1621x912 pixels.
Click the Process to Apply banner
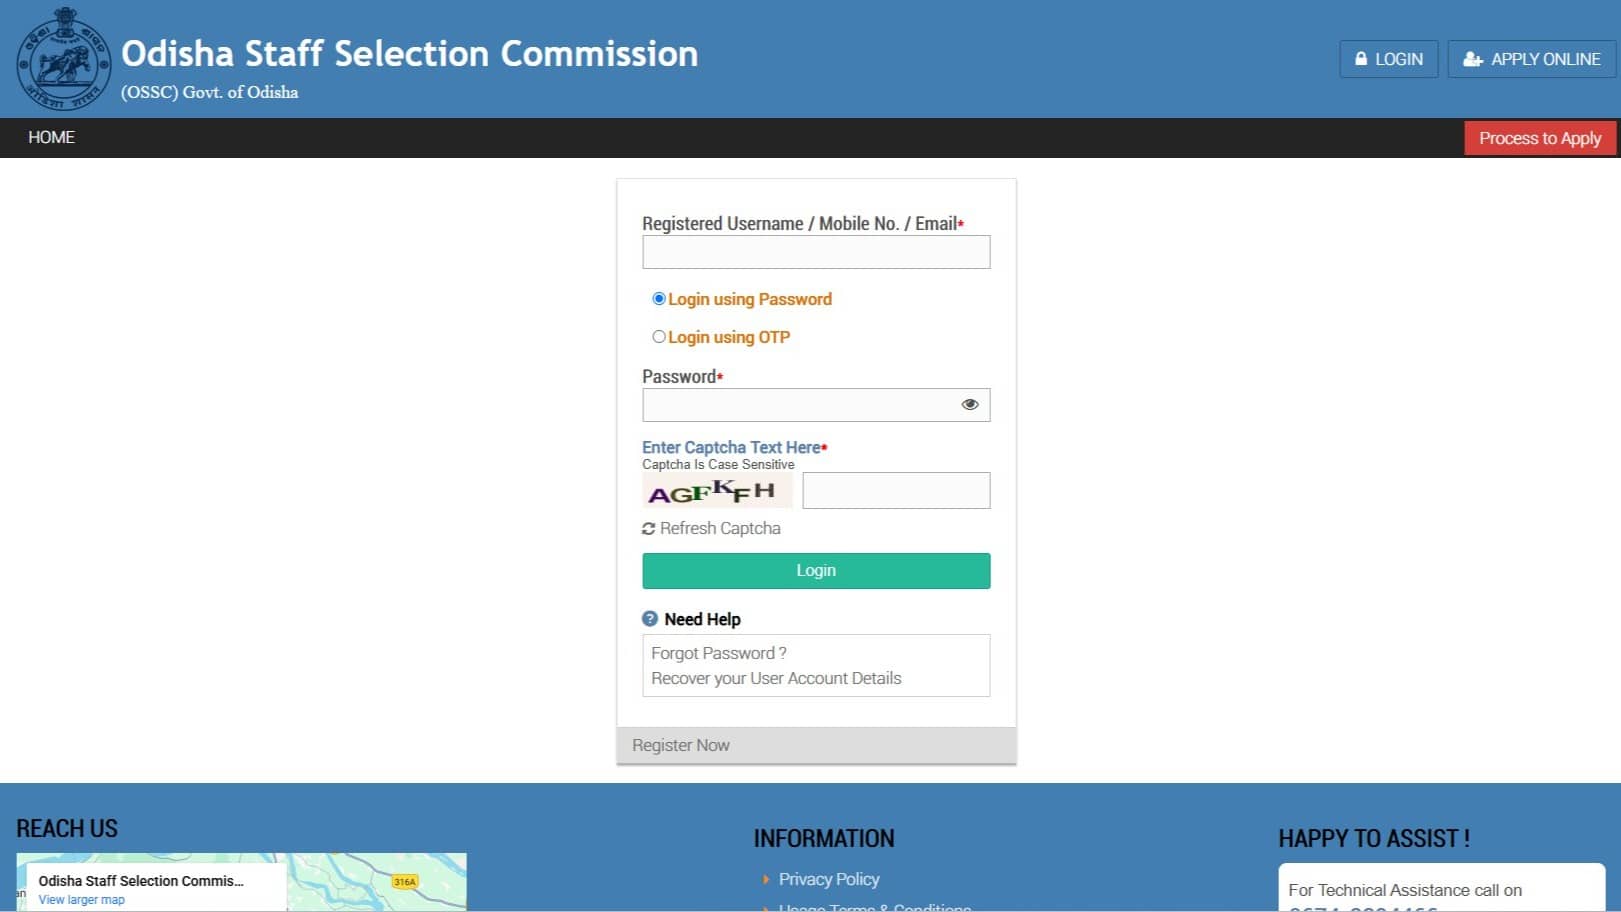[x=1540, y=137]
